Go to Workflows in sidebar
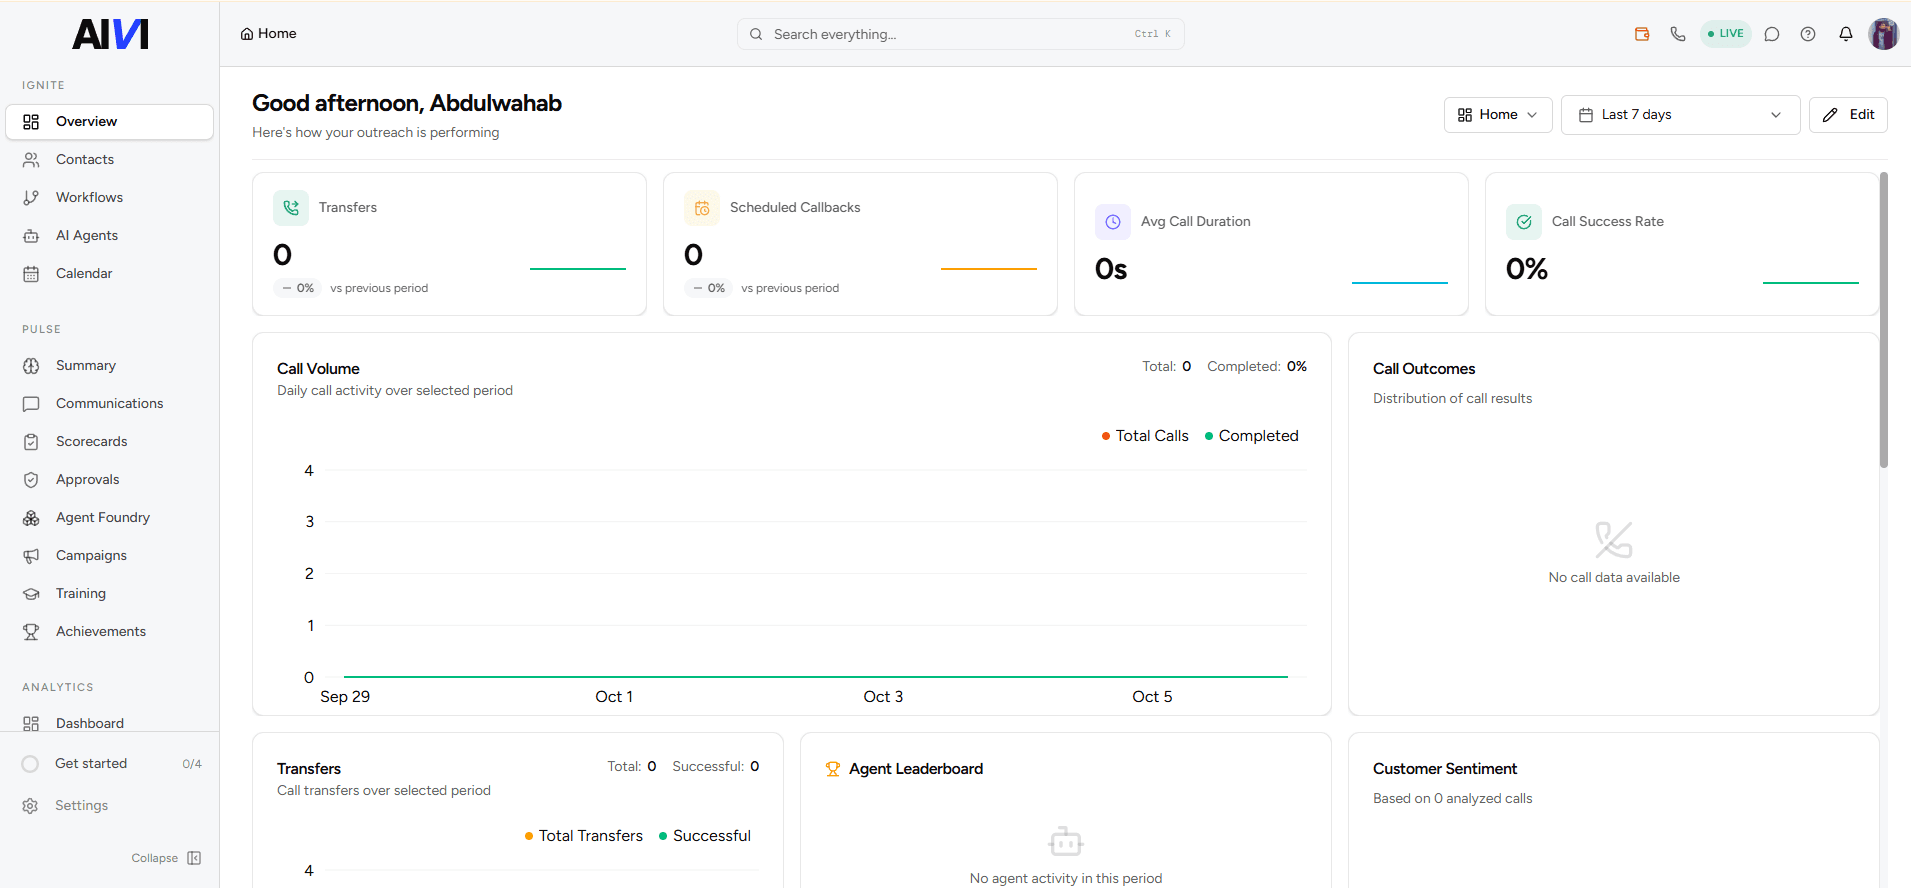1911x888 pixels. coord(110,198)
